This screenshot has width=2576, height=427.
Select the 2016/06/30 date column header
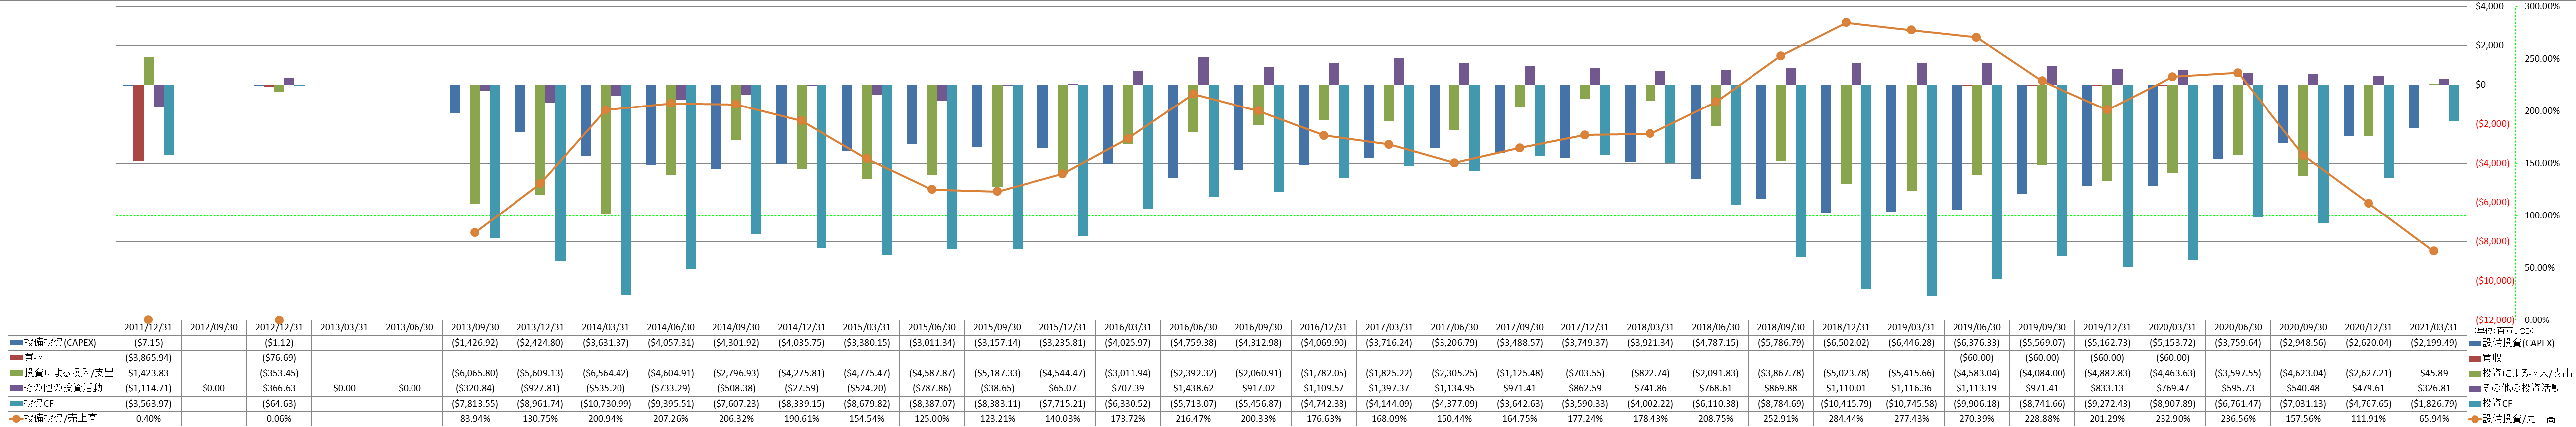pos(1193,327)
